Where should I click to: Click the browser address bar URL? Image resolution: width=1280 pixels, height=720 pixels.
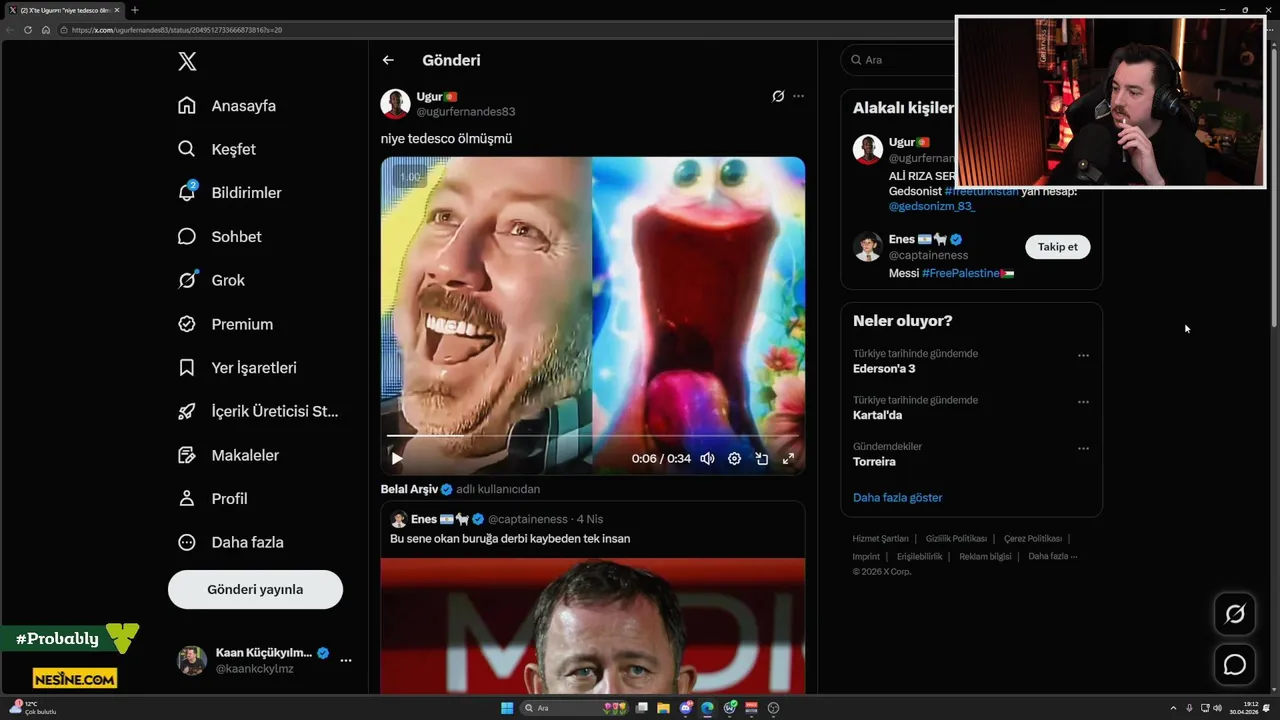point(177,30)
